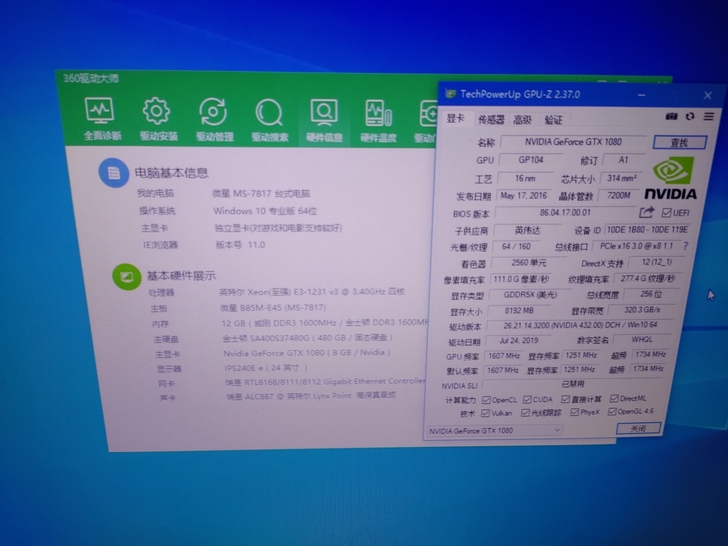Screen dimensions: 728x546
Task: Click the 16 nm process value
Action: click(x=525, y=178)
